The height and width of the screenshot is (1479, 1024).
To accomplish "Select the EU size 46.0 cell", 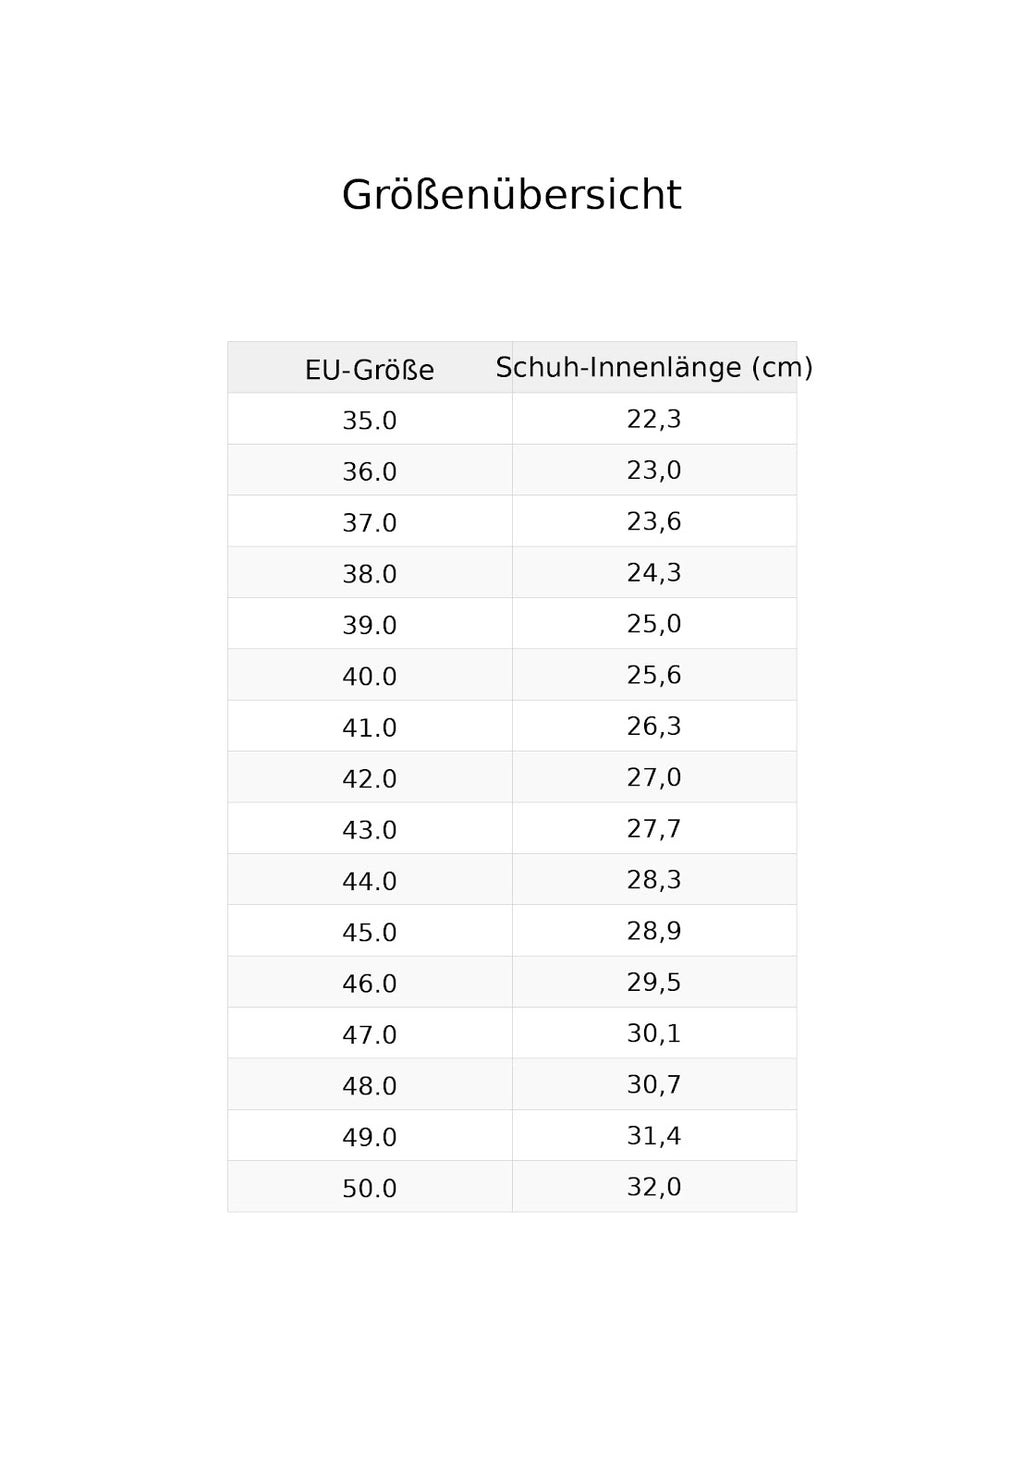I will point(370,982).
